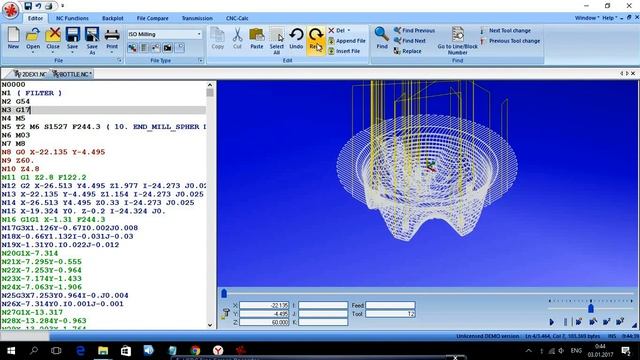This screenshot has height=360, width=640.
Task: Open the ISO Milling file type dropdown
Action: 199,34
